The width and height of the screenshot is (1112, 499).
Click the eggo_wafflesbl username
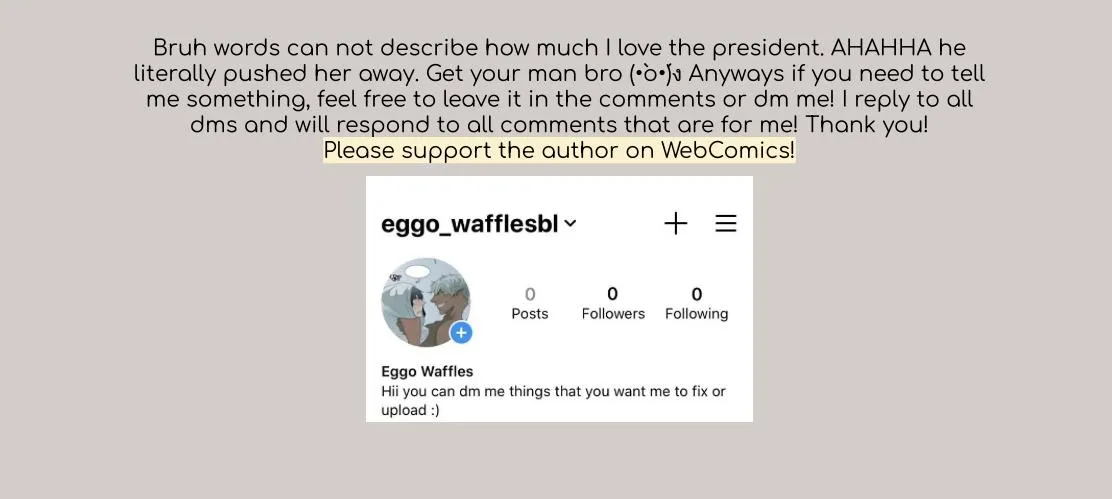coord(469,224)
